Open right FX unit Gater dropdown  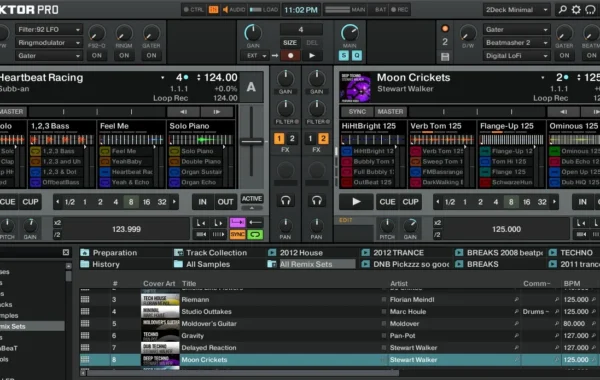pyautogui.click(x=516, y=29)
